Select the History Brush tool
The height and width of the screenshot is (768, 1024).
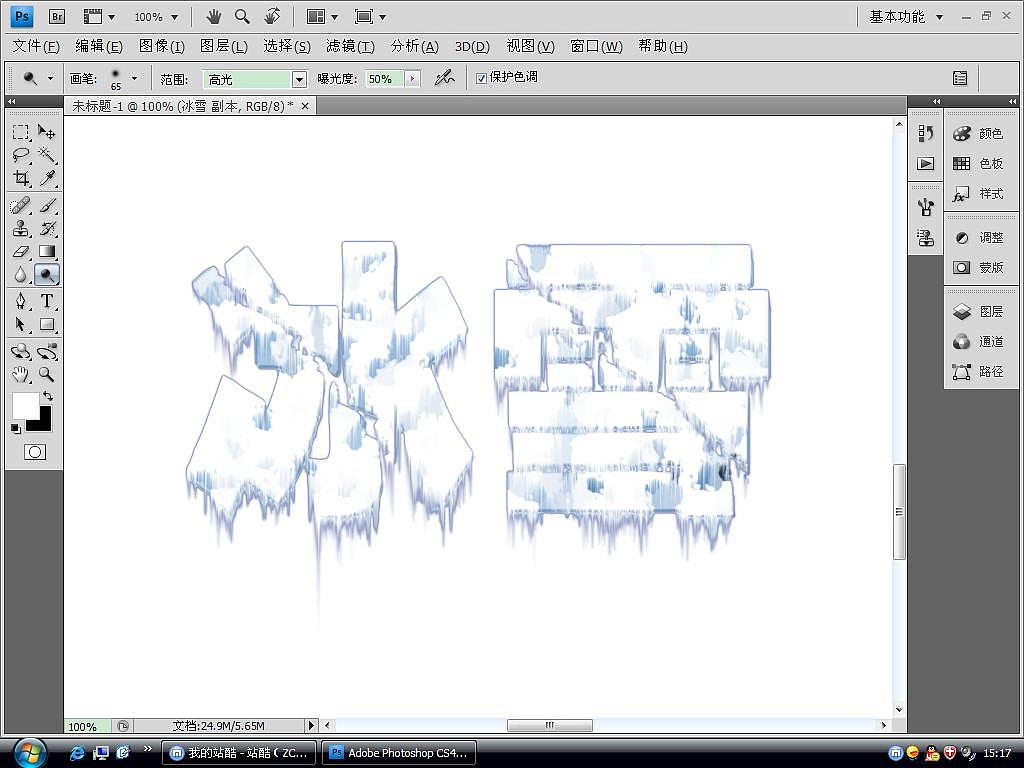[46, 229]
